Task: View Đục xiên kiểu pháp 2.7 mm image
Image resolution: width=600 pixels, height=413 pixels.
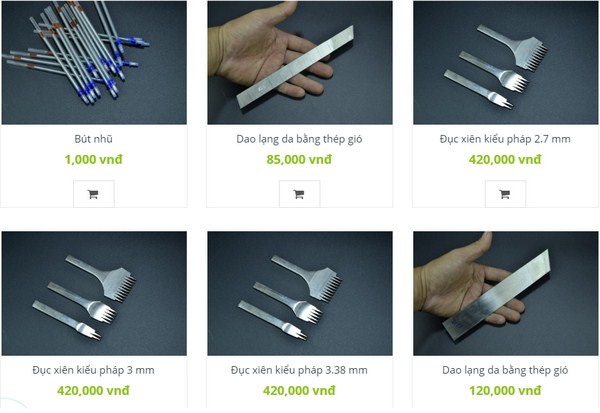Action: (x=506, y=62)
